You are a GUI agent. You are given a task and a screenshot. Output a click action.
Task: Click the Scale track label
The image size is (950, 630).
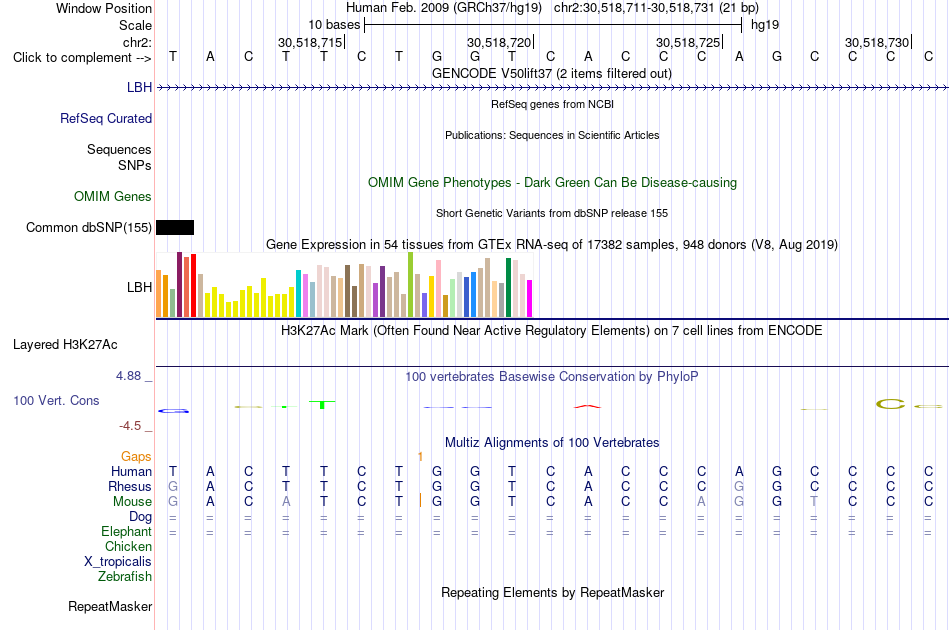pyautogui.click(x=135, y=25)
